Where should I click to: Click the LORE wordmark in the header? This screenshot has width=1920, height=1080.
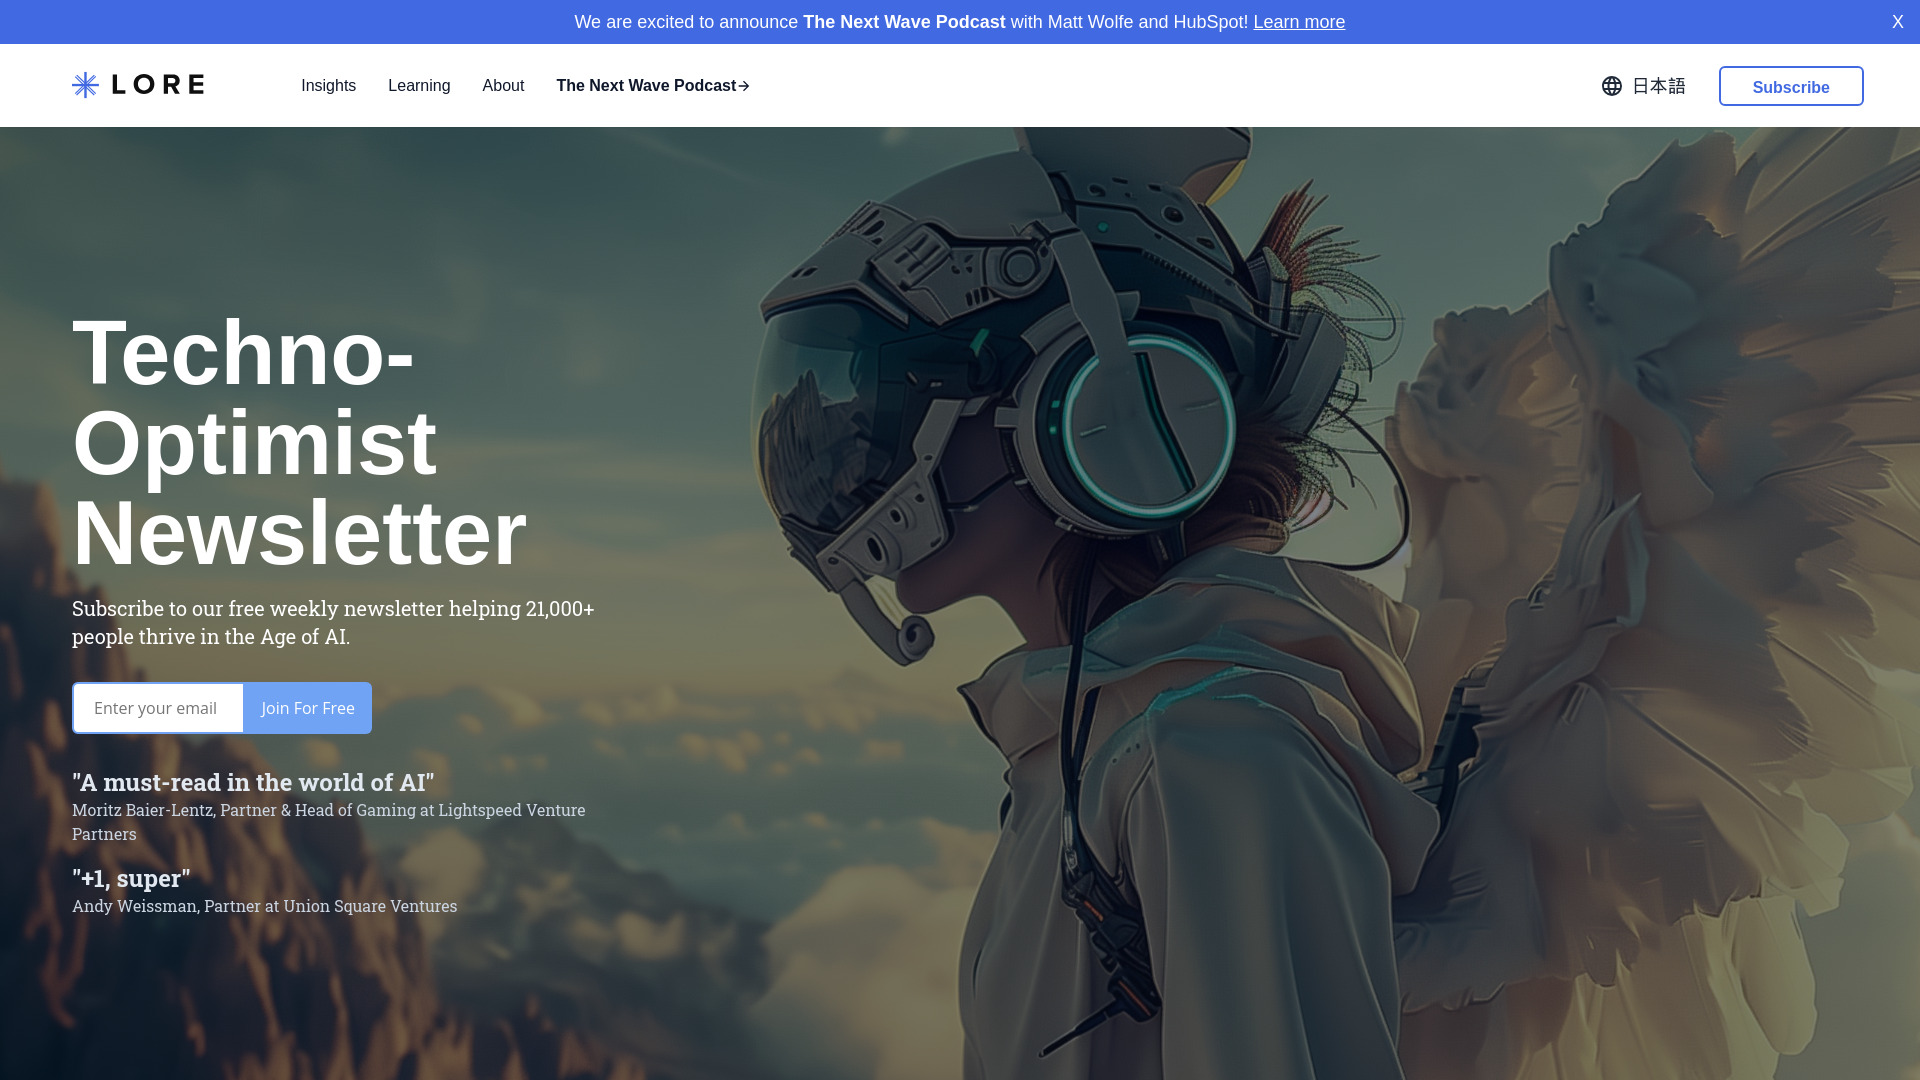[158, 85]
